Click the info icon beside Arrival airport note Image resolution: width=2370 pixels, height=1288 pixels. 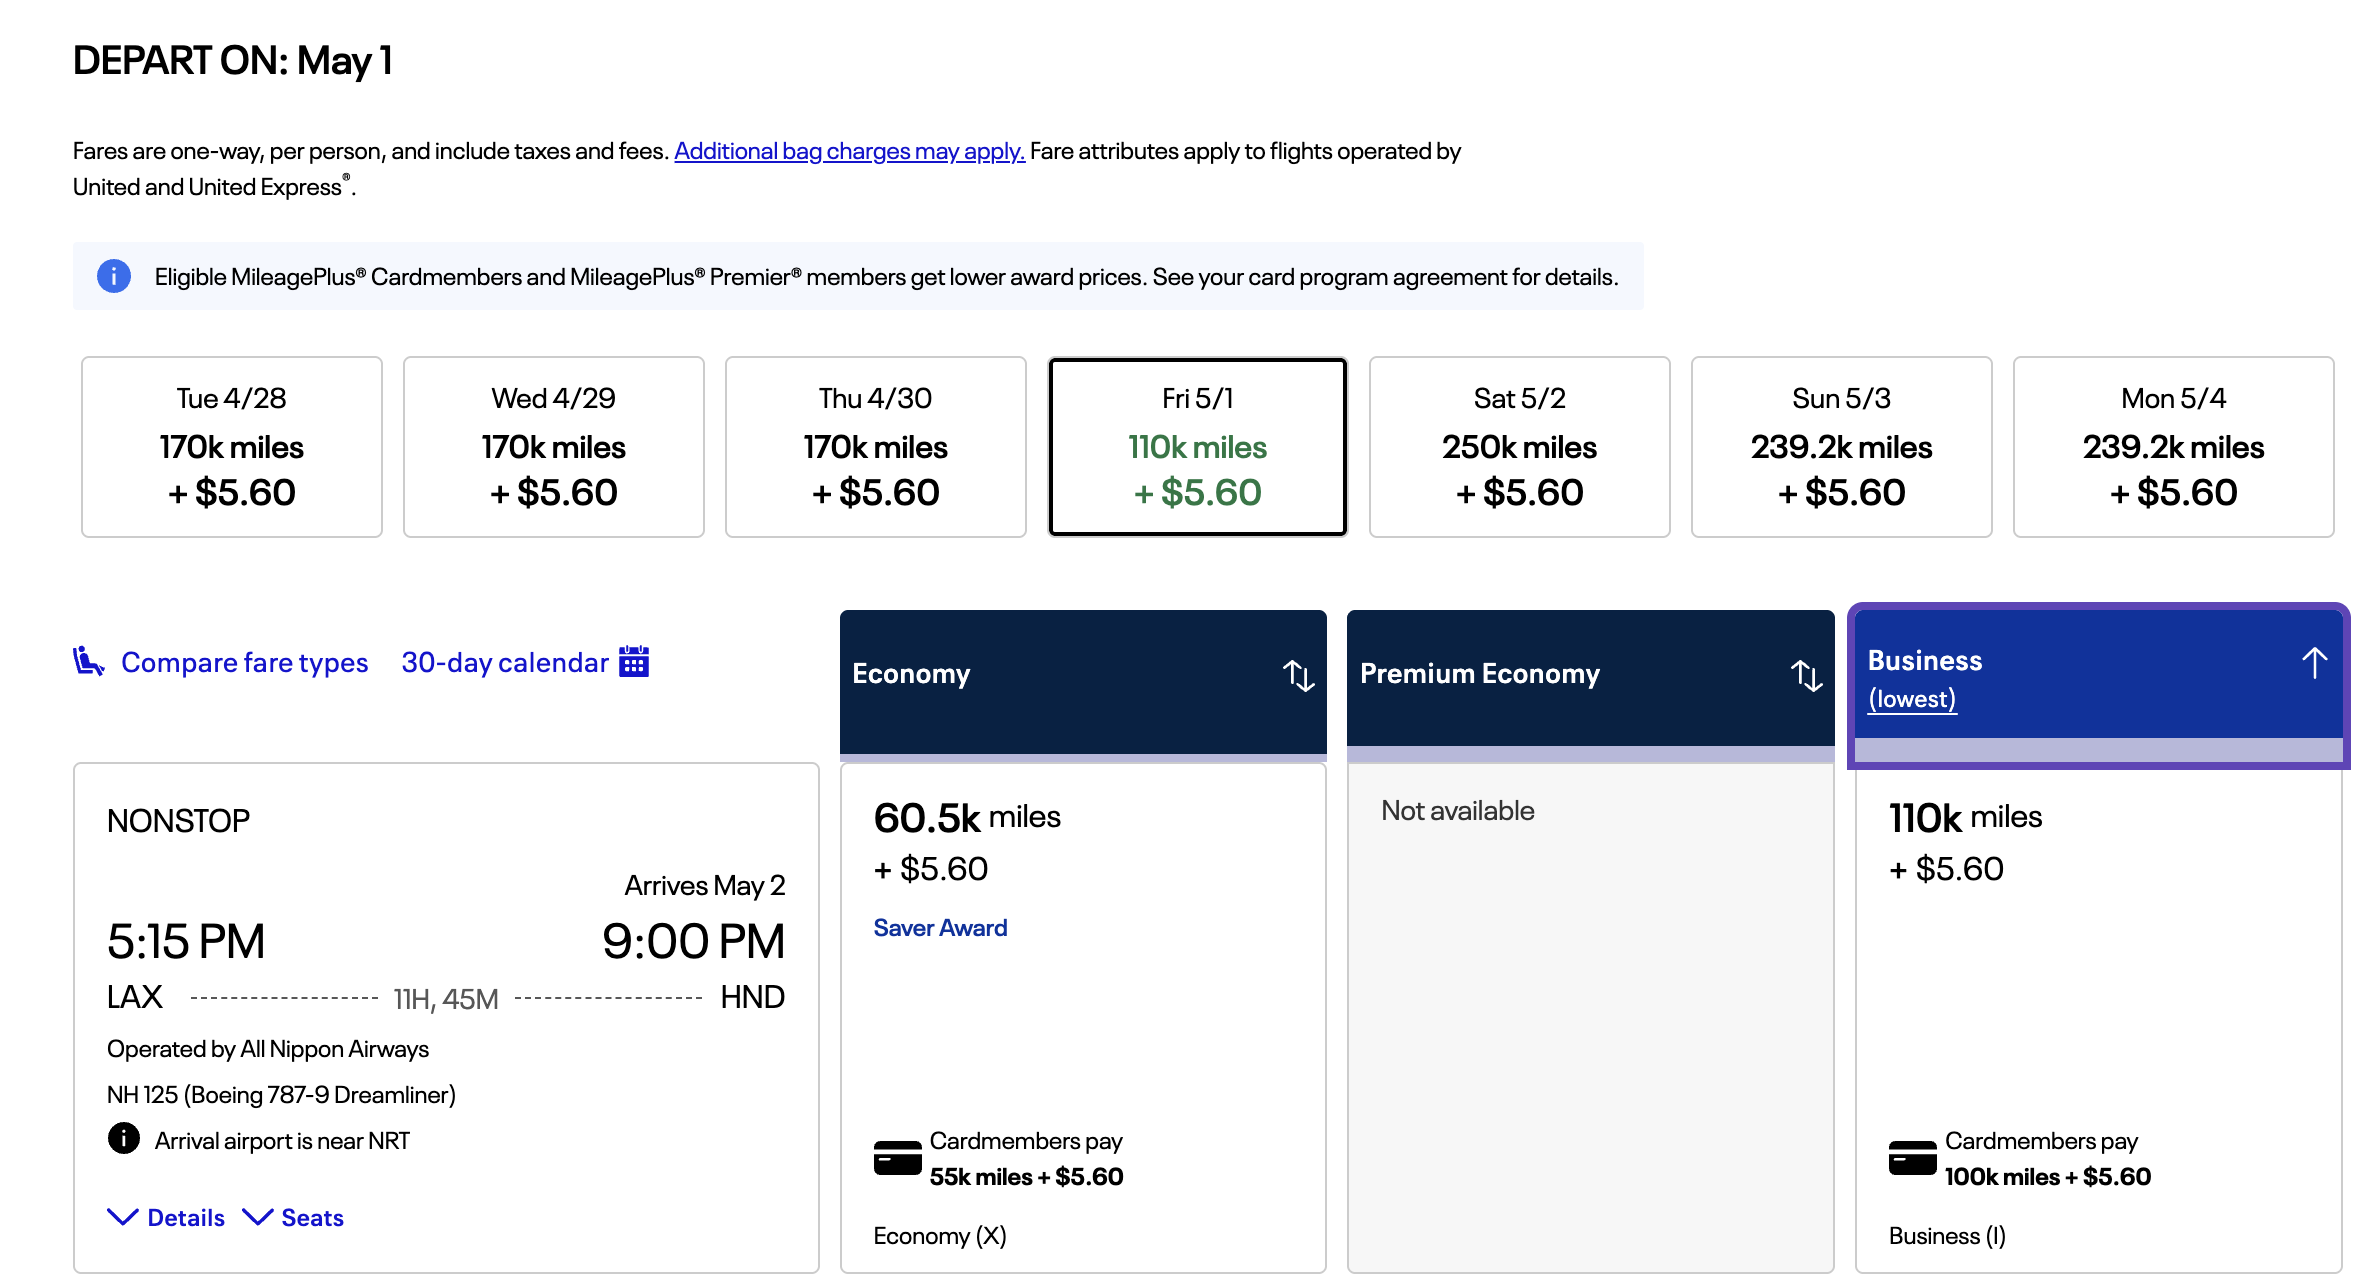pos(124,1139)
